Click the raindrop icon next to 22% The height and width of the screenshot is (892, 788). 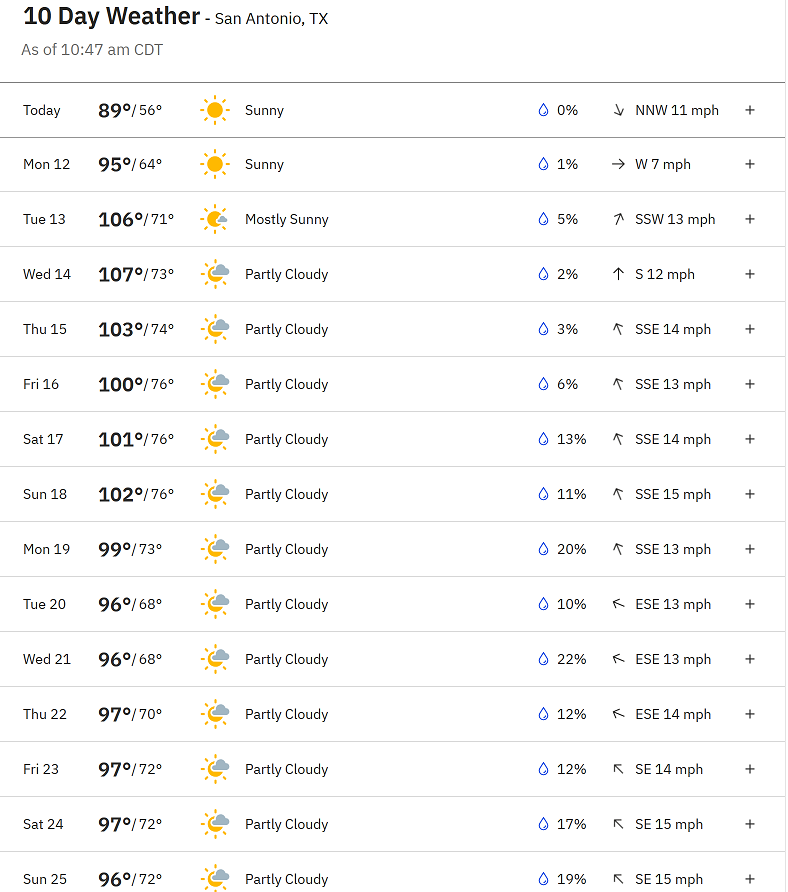point(543,659)
